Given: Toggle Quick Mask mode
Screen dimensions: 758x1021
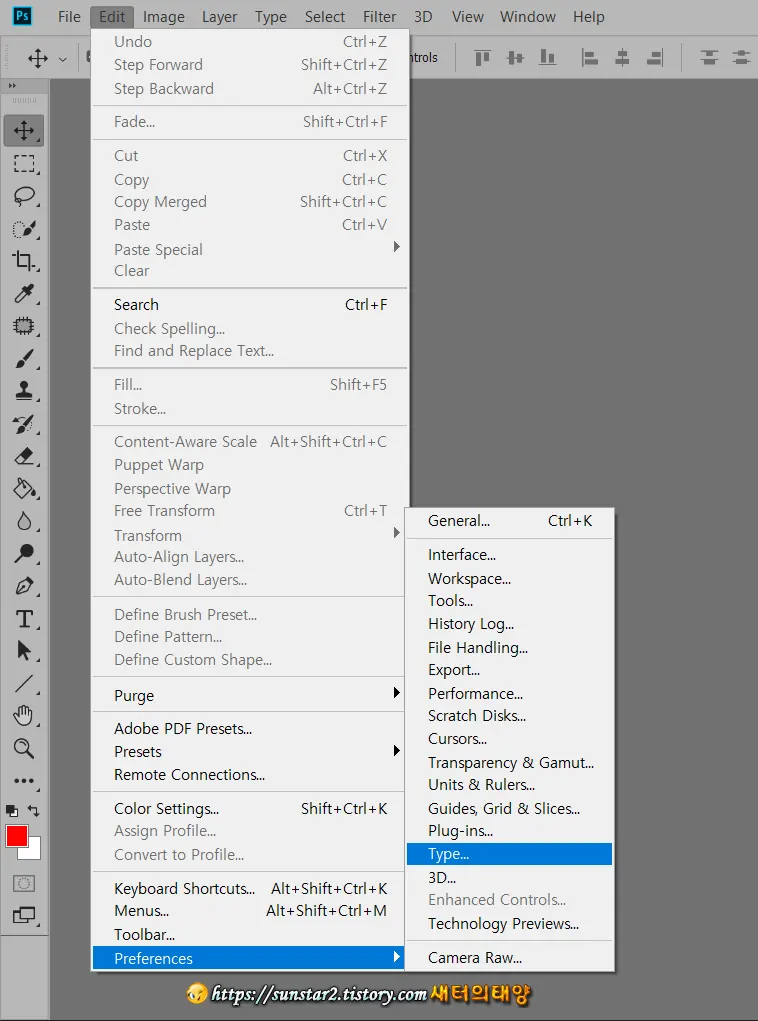Looking at the screenshot, I should click(24, 884).
